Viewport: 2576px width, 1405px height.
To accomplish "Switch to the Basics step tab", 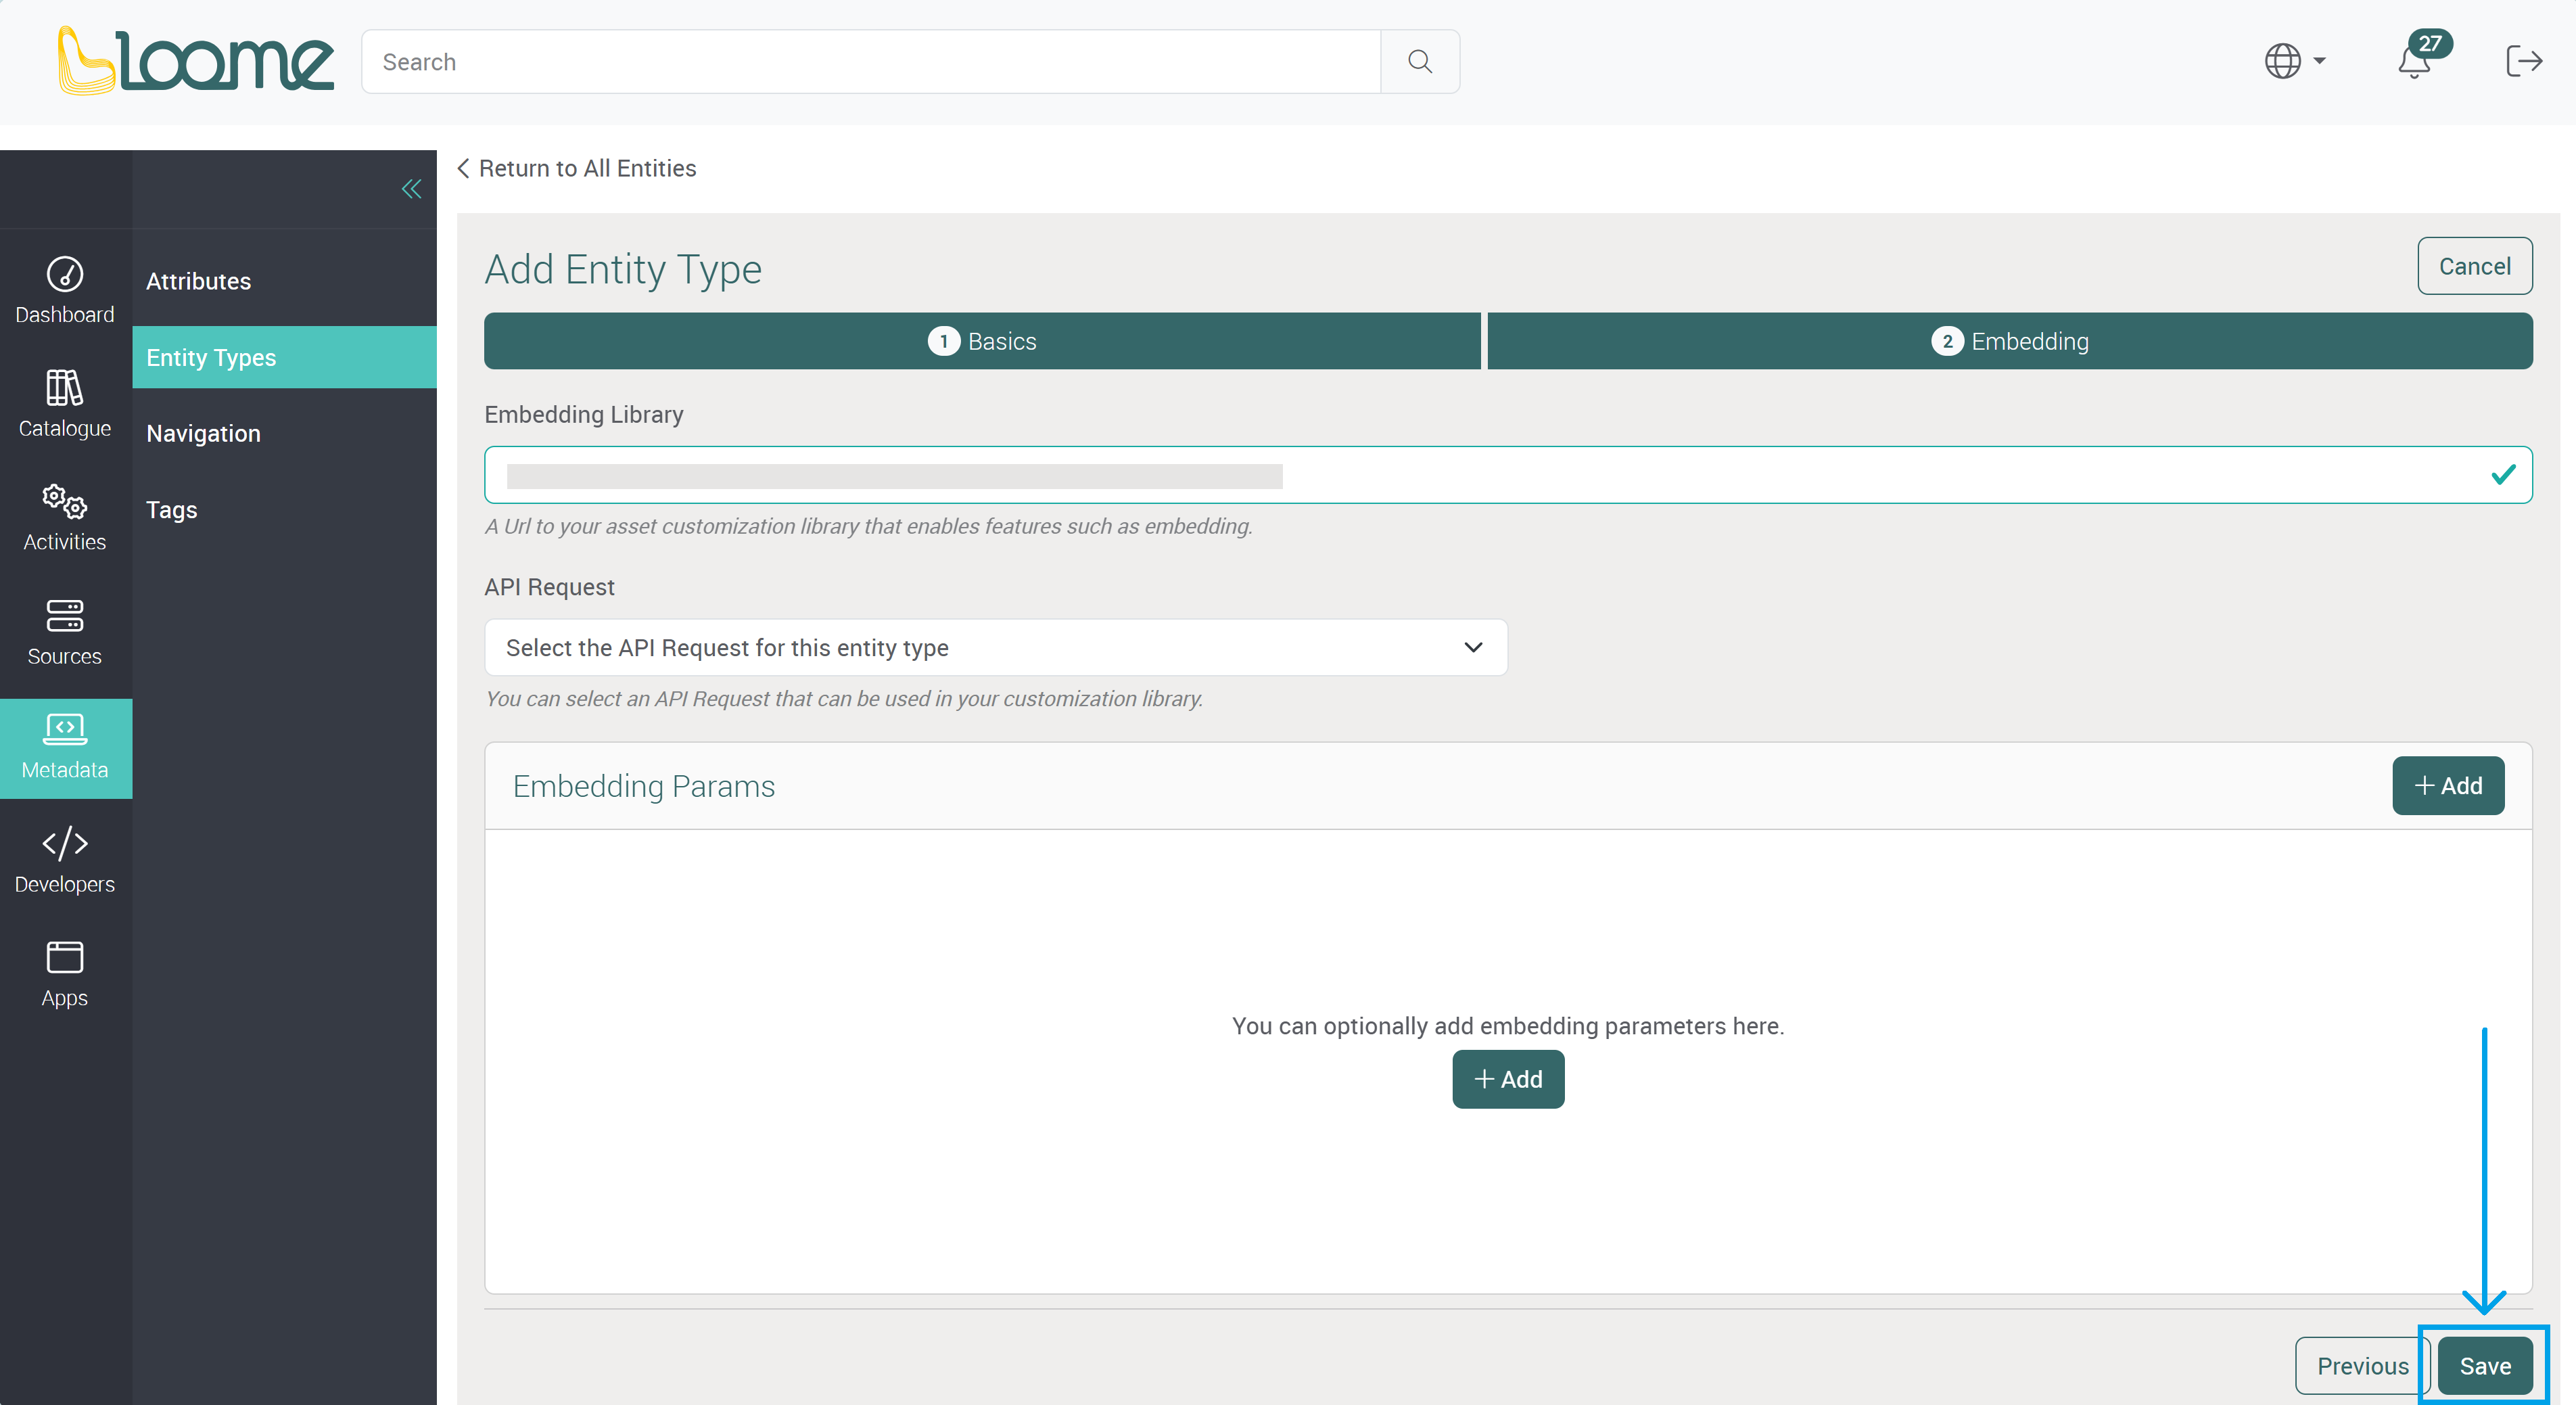I will tap(982, 341).
